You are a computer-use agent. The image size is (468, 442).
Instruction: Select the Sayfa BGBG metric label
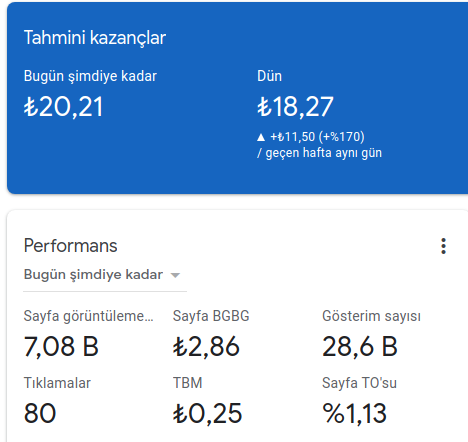(x=211, y=316)
